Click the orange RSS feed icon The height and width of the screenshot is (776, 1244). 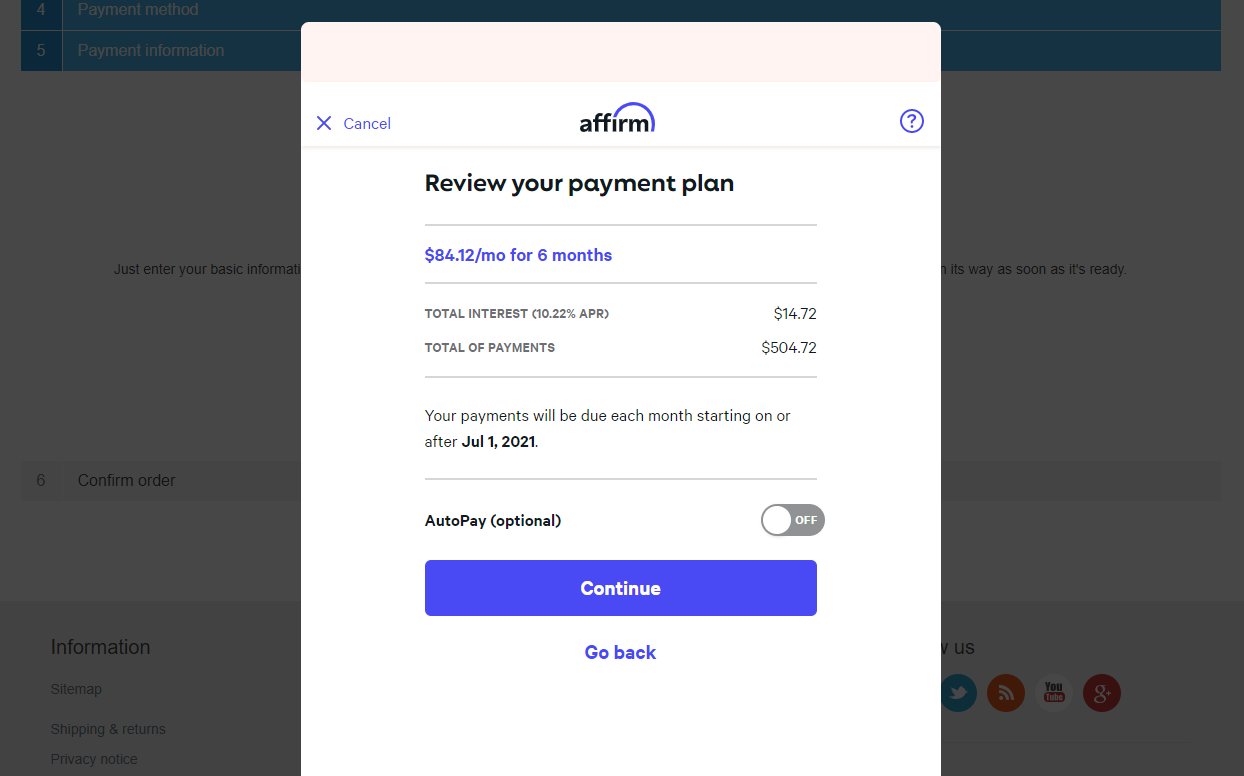point(1005,692)
